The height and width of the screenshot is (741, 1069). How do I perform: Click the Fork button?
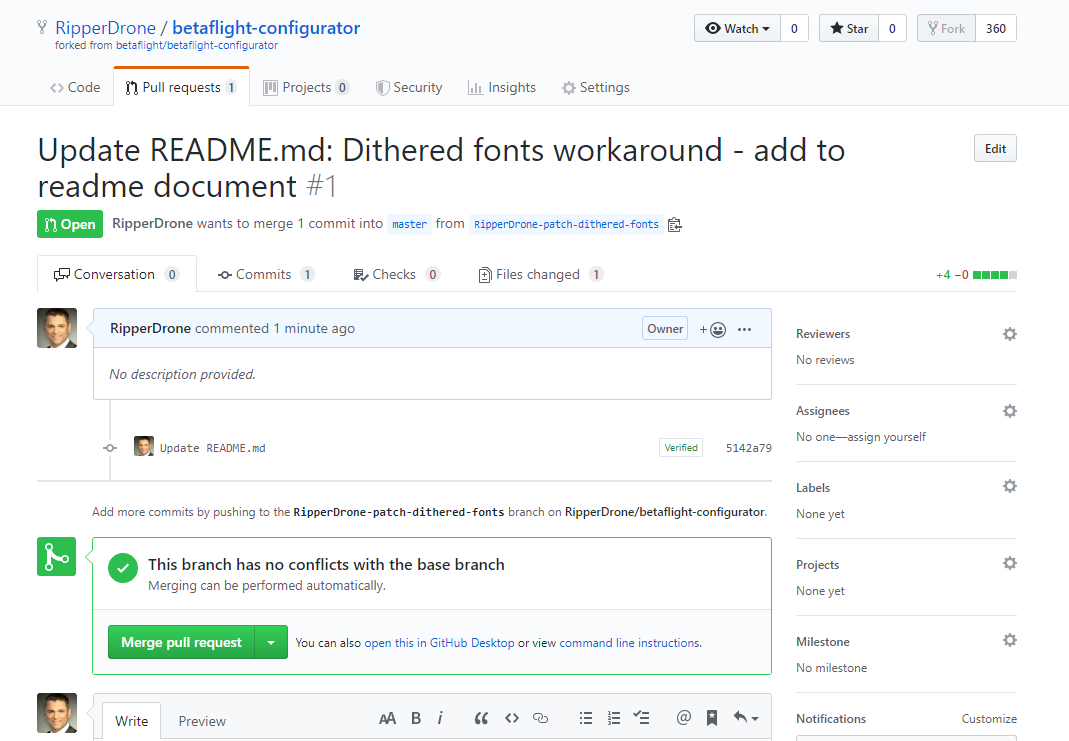click(x=946, y=29)
